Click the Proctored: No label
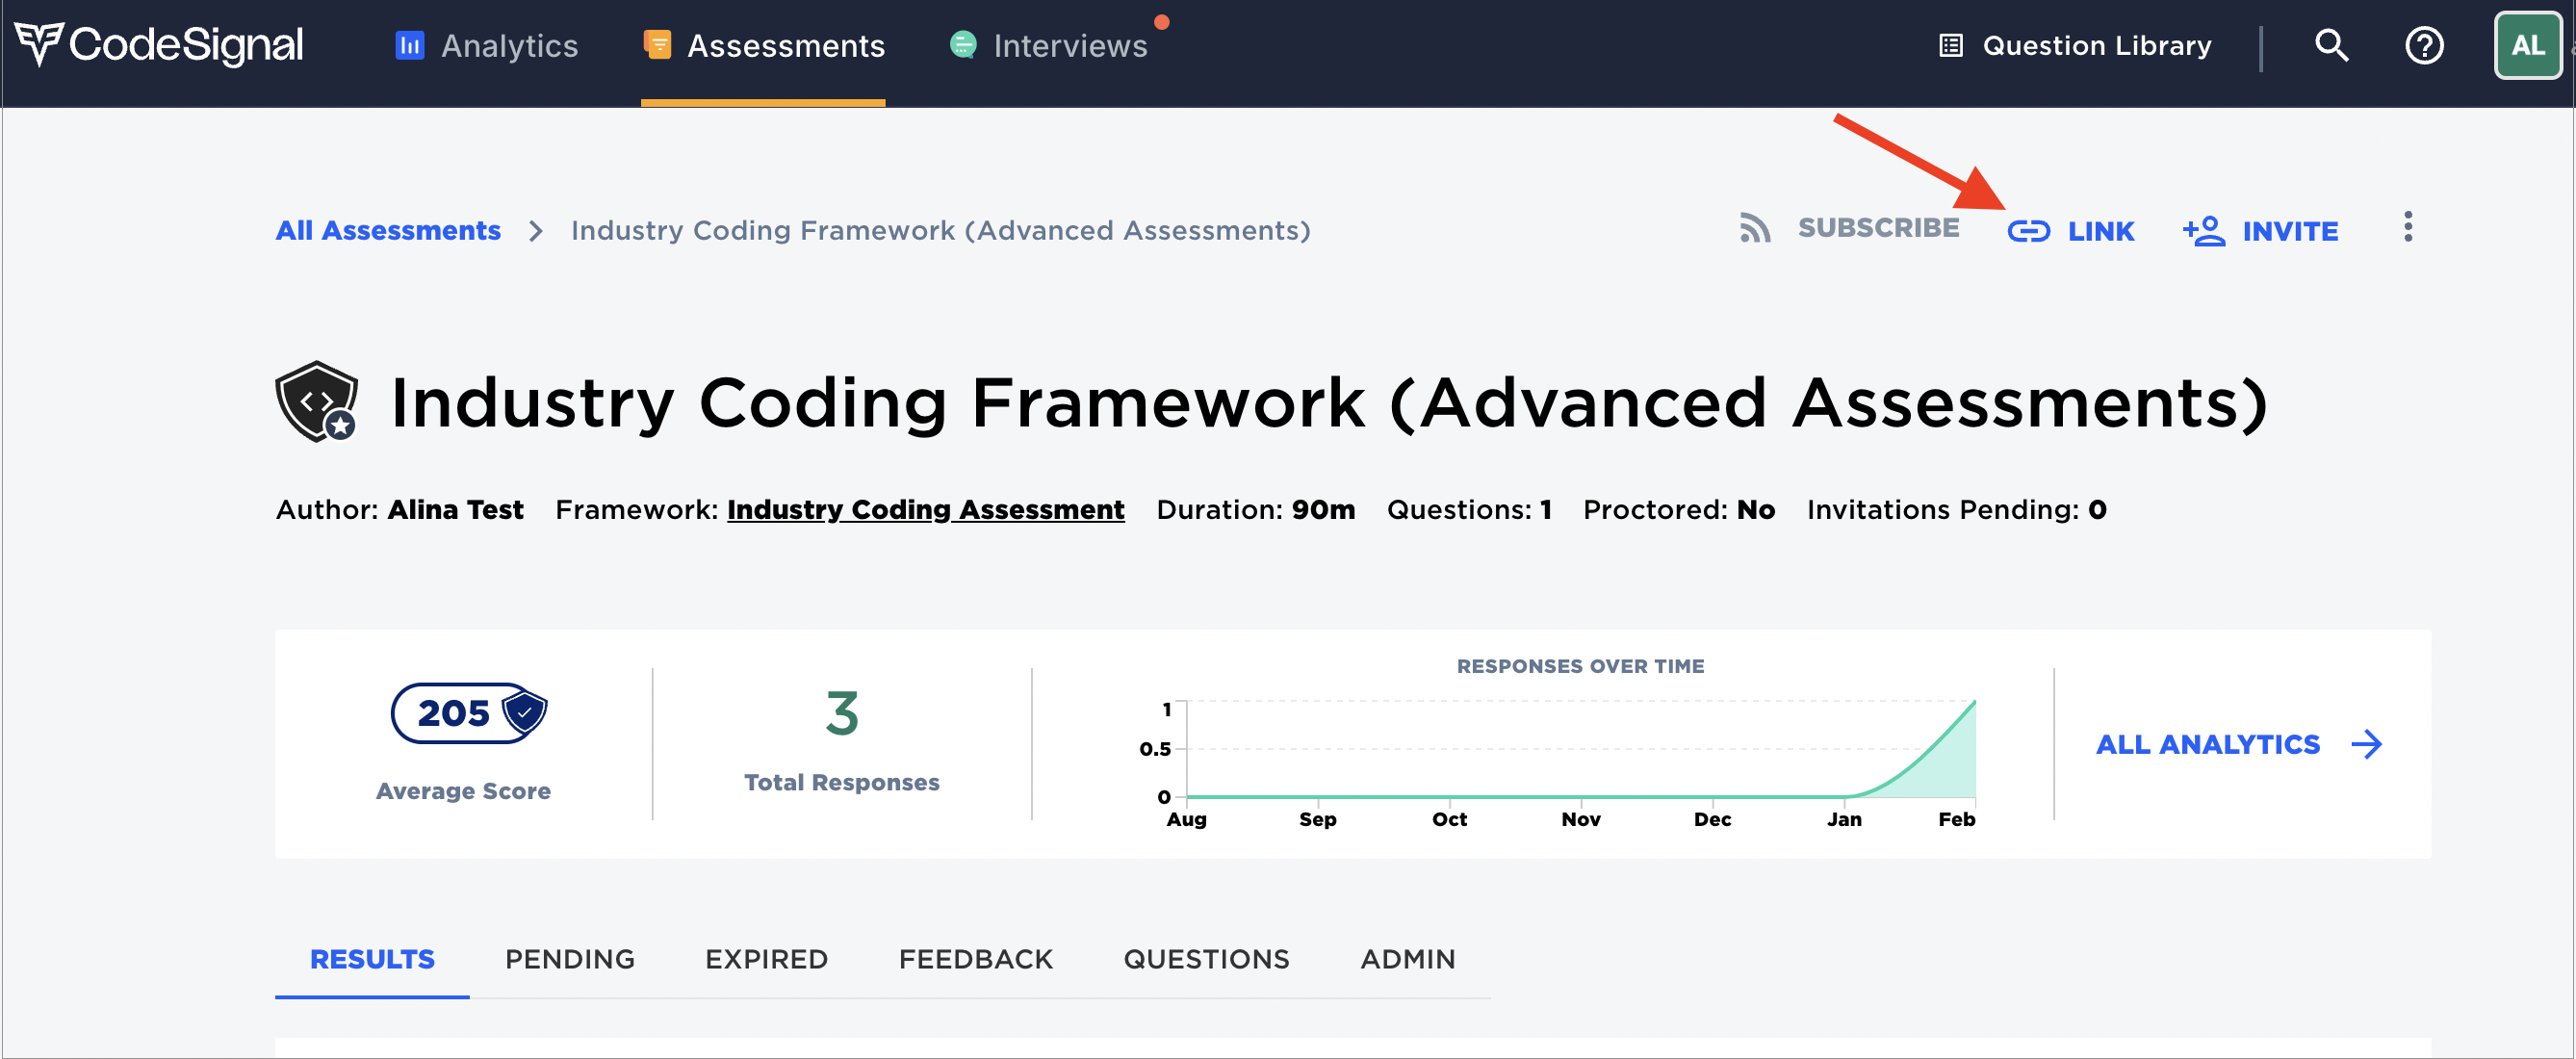Screen dimensions: 2576x1059 point(1678,510)
